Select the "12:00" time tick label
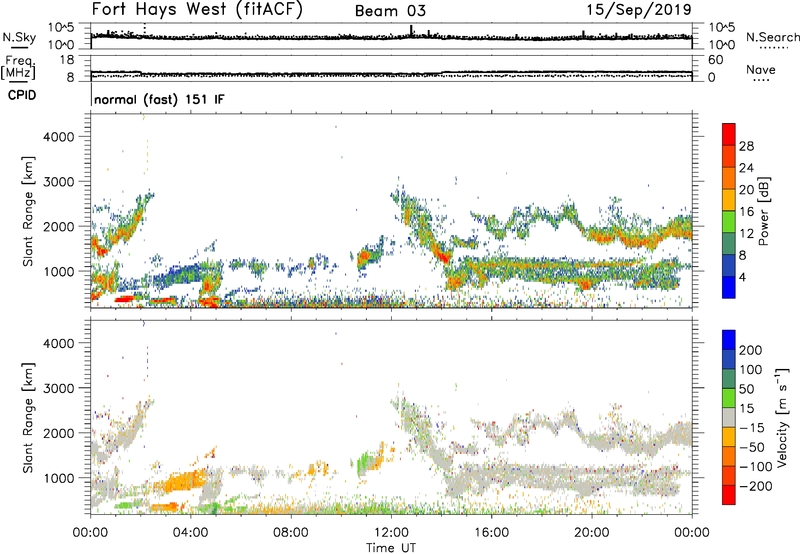This screenshot has height=554, width=800. [391, 533]
